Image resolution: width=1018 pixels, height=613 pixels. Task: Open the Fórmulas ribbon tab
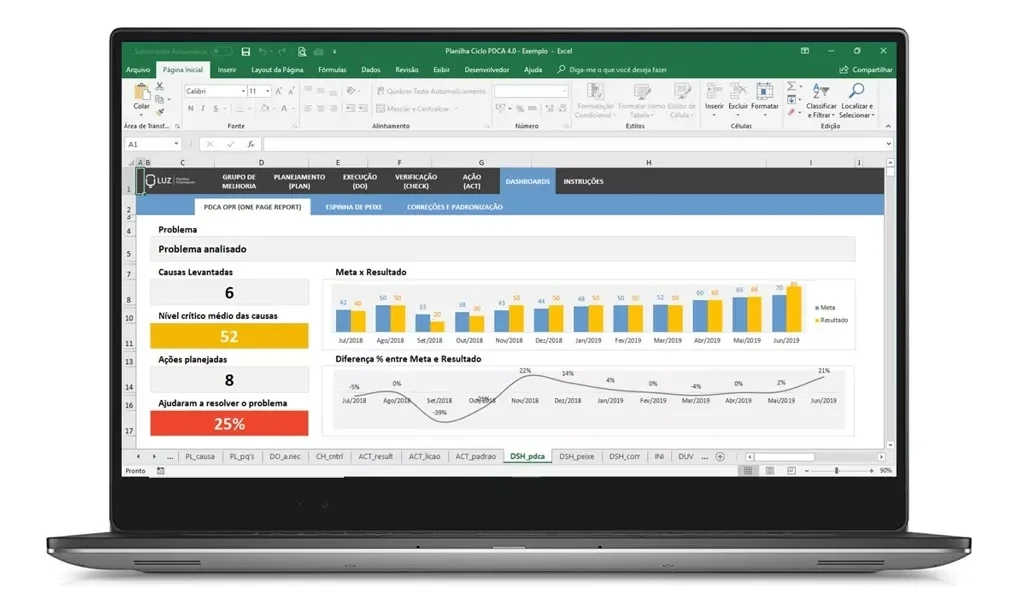332,69
